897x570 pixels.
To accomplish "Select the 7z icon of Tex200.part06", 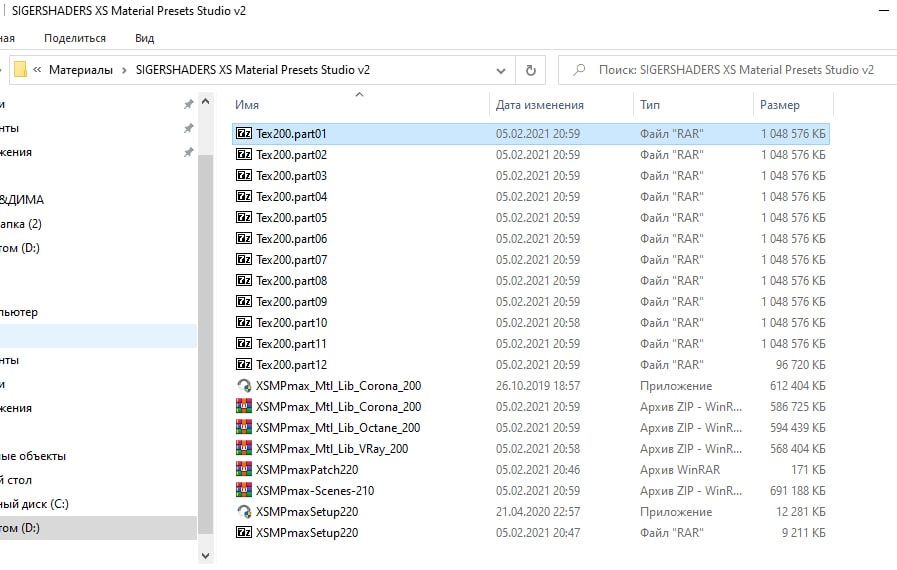I will click(244, 238).
